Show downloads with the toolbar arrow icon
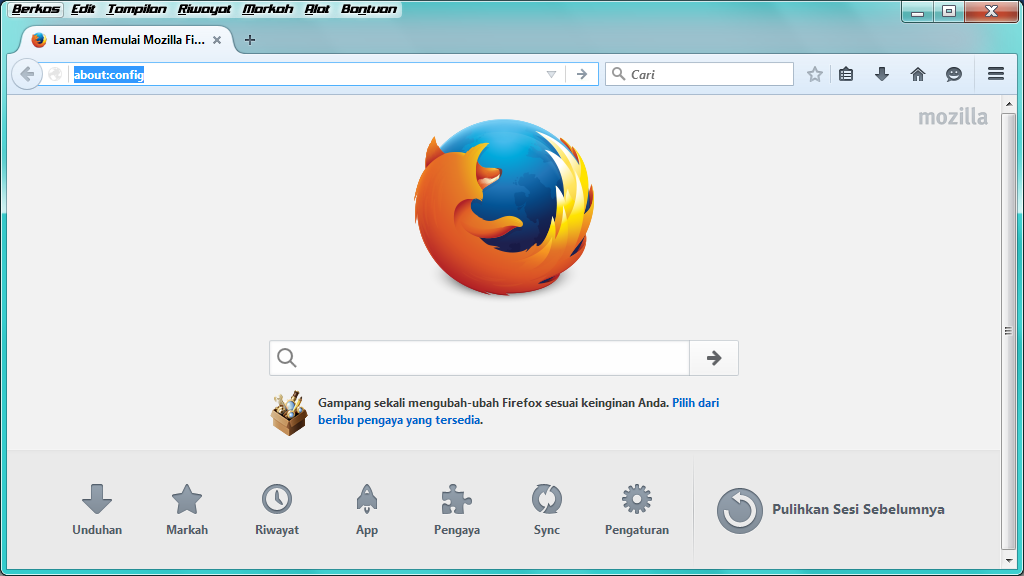Viewport: 1024px width, 576px height. click(881, 74)
